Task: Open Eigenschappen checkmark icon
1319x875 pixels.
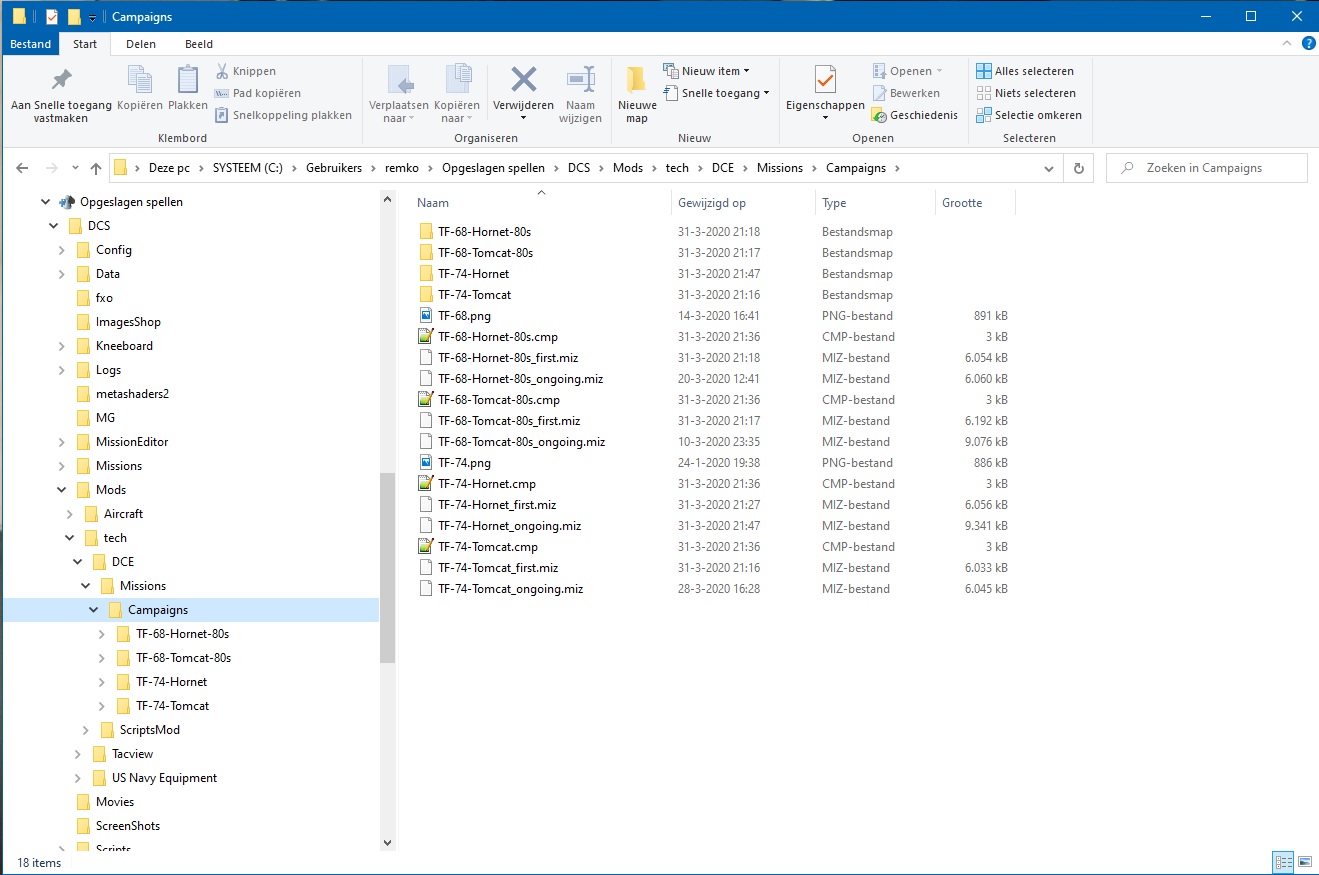Action: (825, 80)
